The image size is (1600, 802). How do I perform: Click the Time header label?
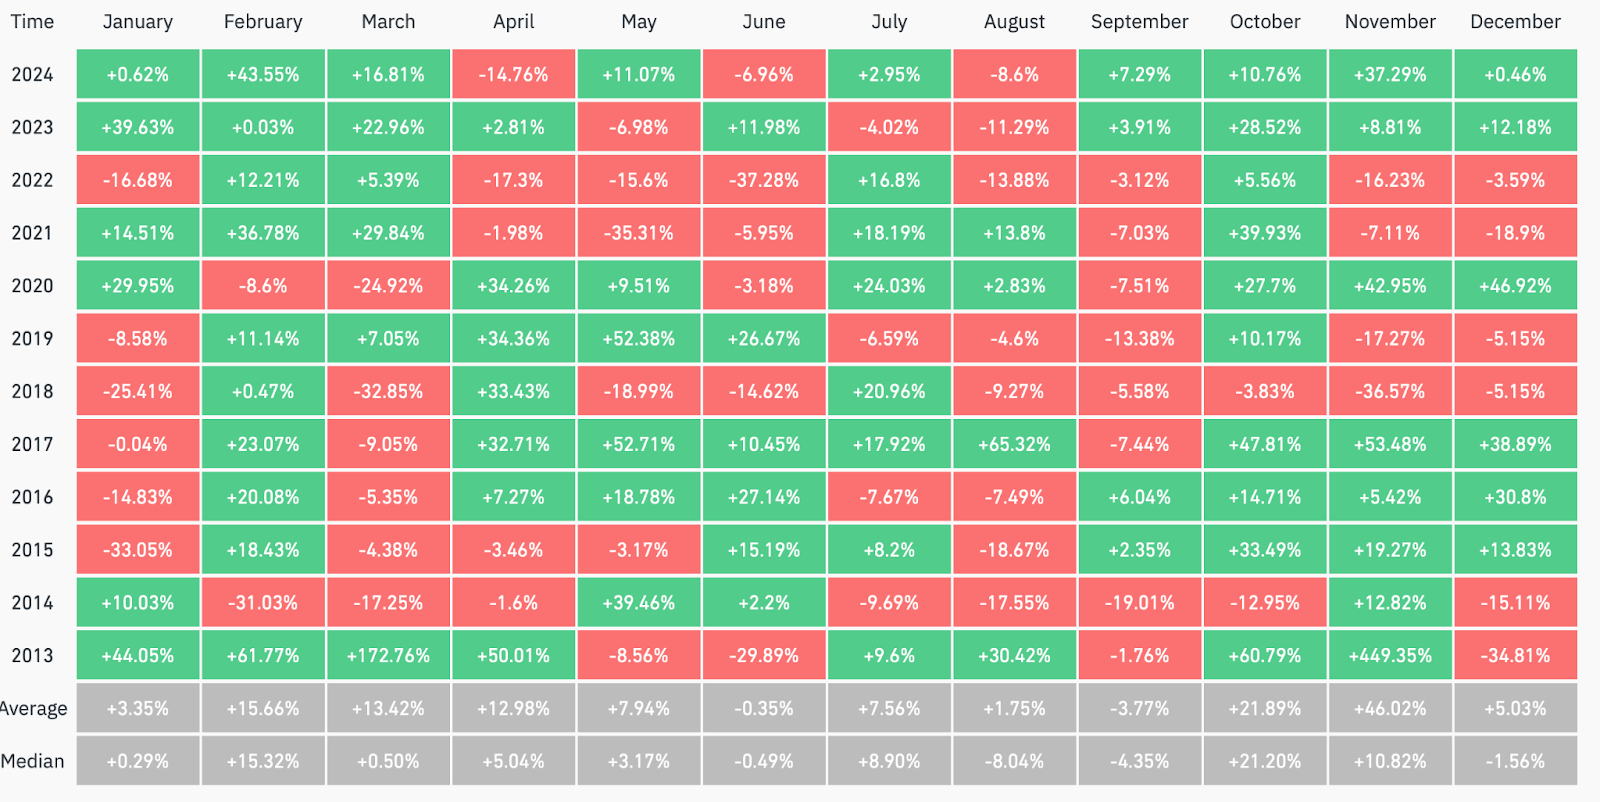coord(32,22)
